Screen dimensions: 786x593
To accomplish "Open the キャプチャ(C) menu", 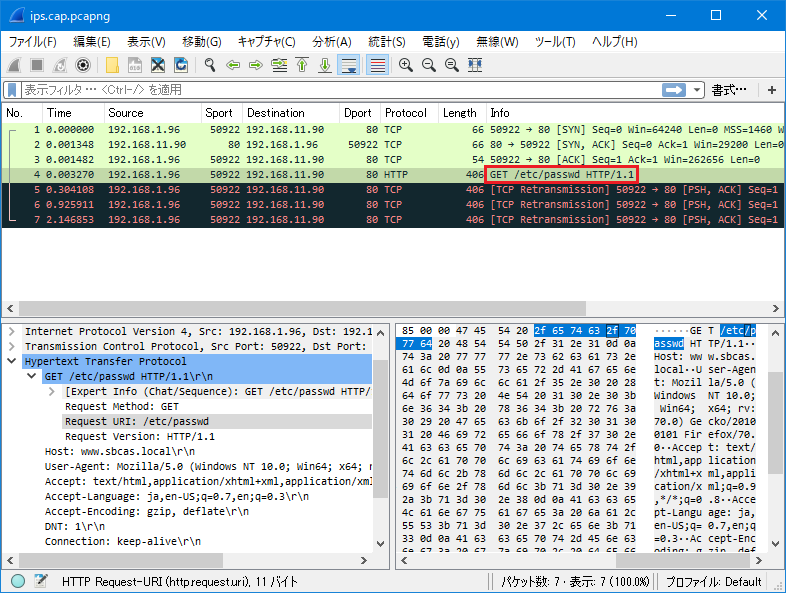I will pos(267,42).
